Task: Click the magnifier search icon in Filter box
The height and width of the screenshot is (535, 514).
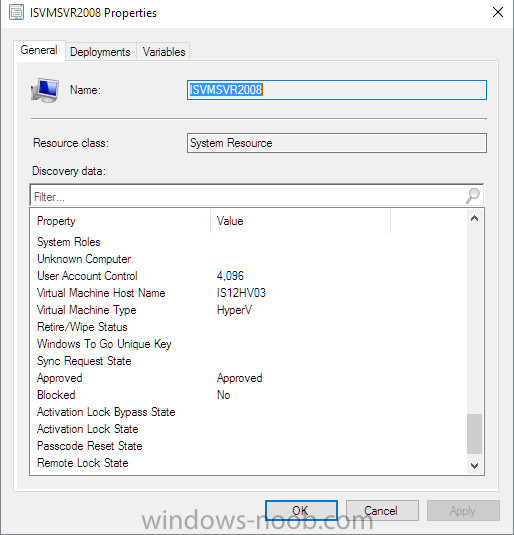Action: [x=473, y=196]
